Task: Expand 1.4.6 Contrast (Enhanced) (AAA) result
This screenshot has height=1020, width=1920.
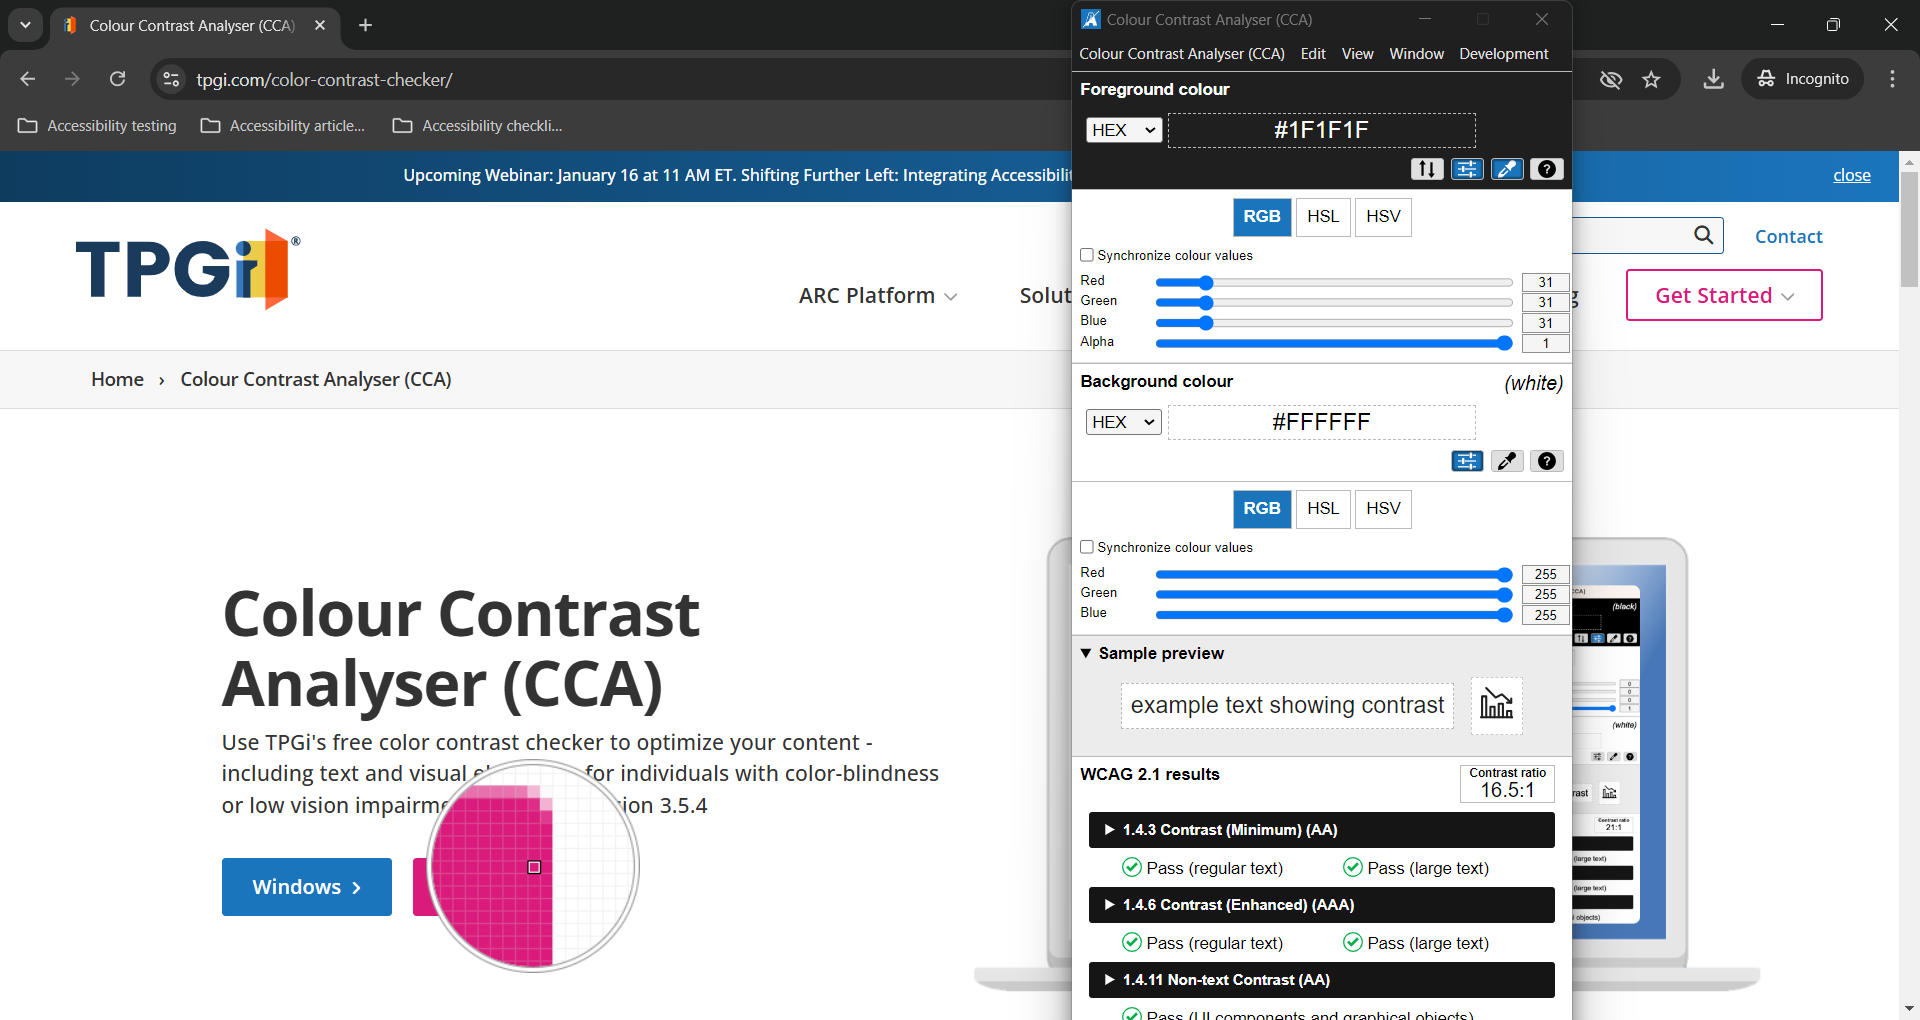Action: 1321,905
